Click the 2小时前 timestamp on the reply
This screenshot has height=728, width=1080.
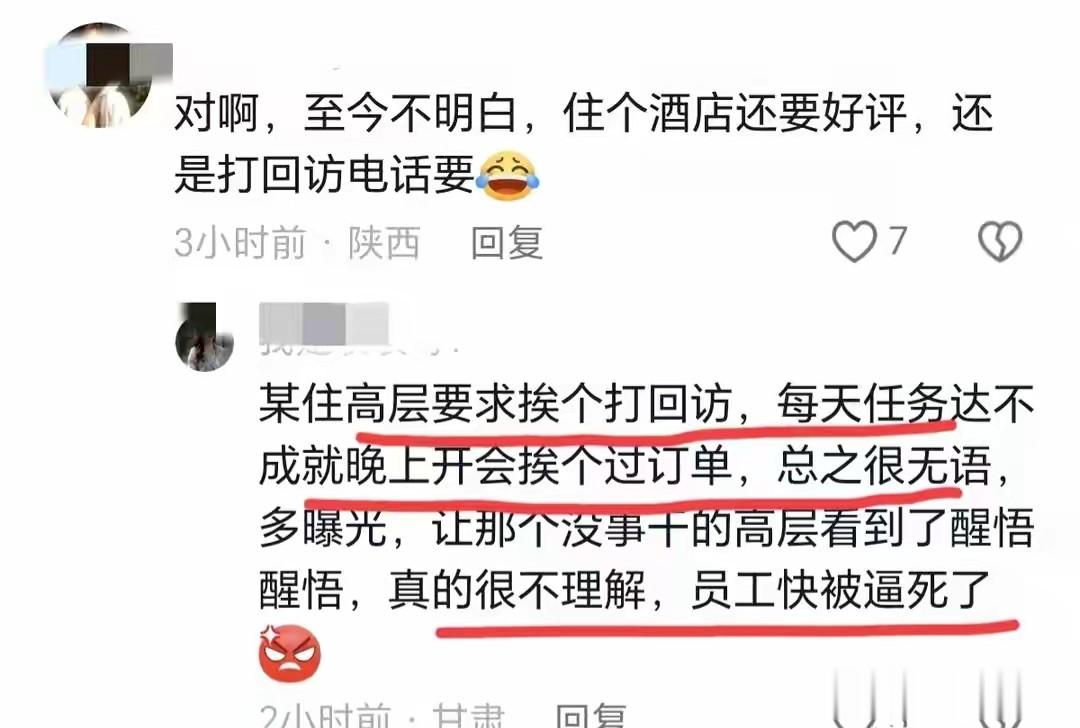tap(325, 716)
